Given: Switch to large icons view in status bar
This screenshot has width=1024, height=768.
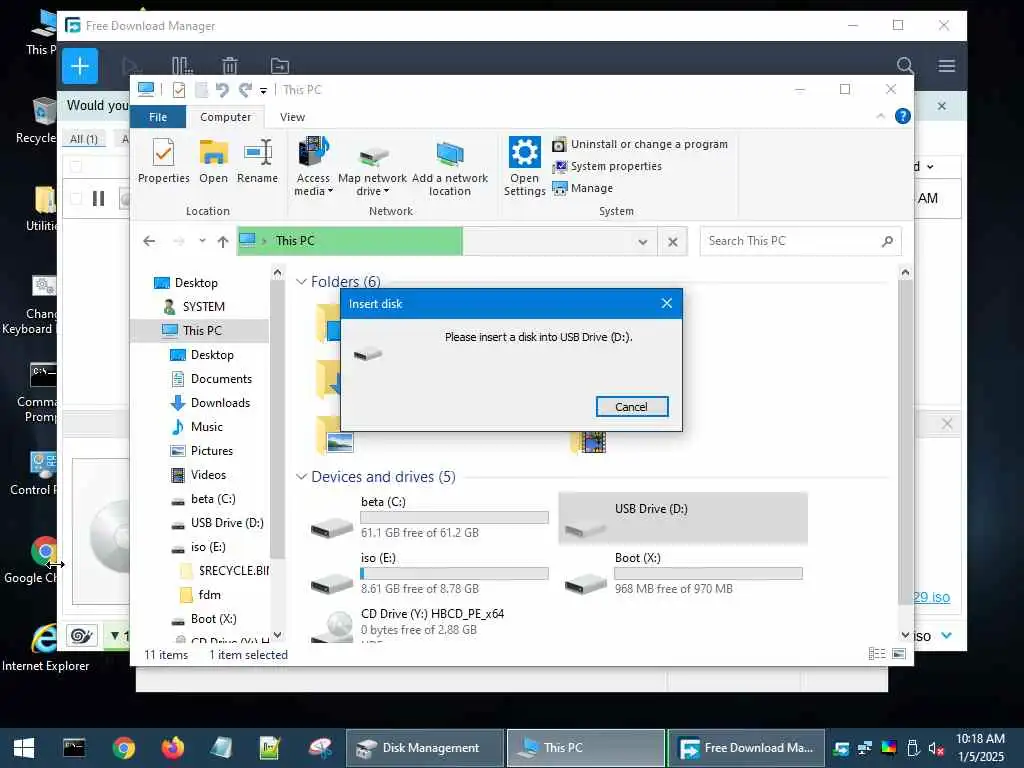Looking at the screenshot, I should tap(899, 654).
